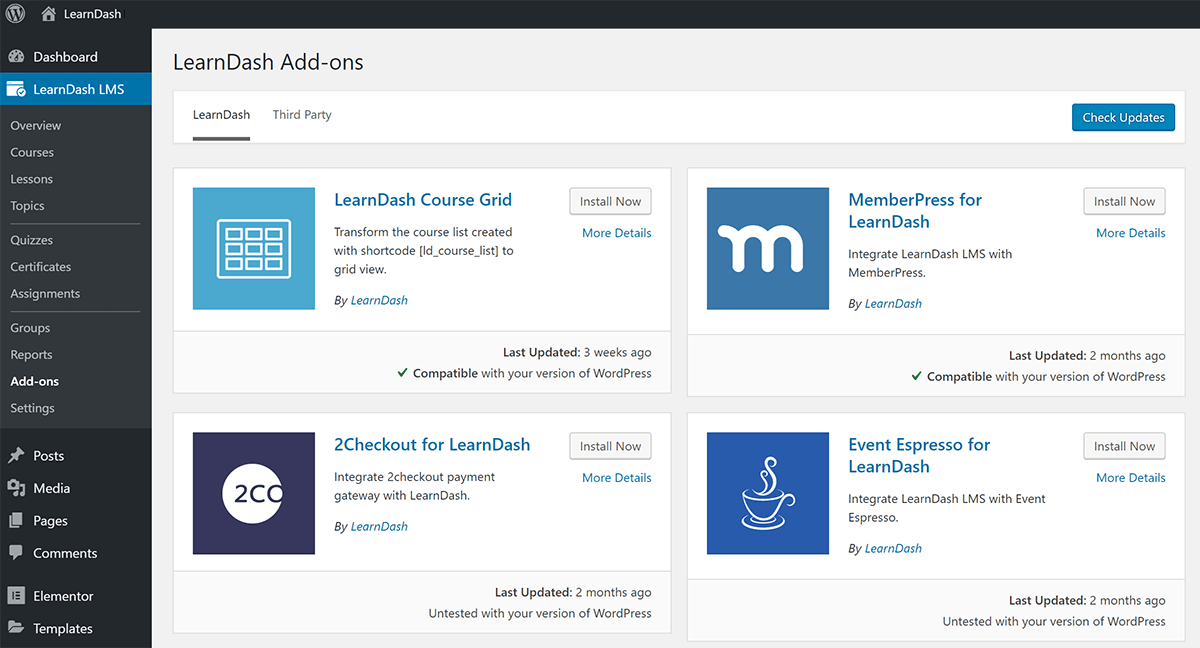Select the LearnDash tab
The width and height of the screenshot is (1200, 648).
point(220,114)
